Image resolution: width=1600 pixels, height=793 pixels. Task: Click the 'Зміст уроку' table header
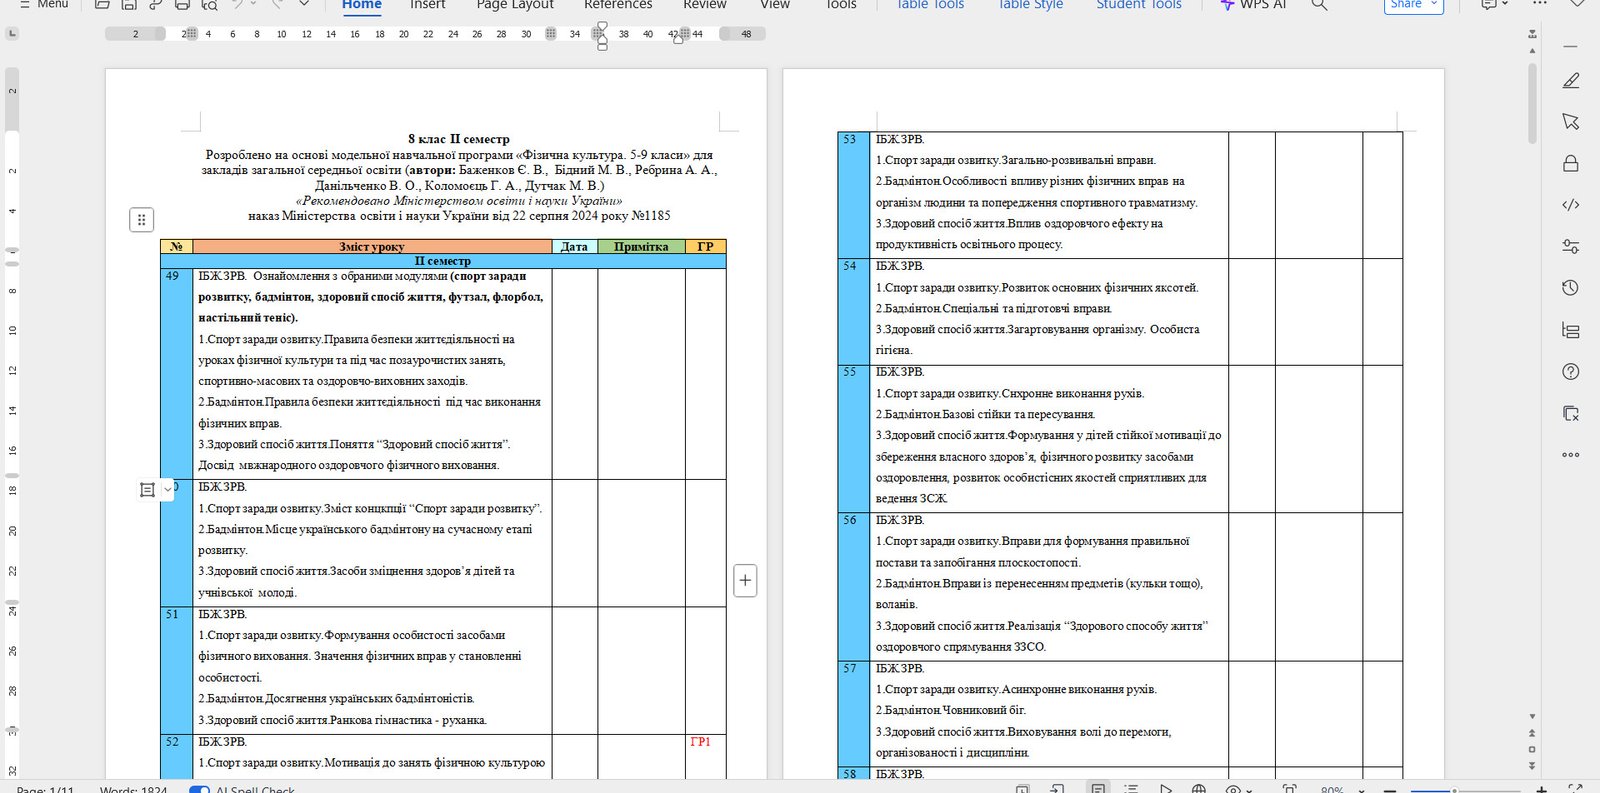pos(372,246)
